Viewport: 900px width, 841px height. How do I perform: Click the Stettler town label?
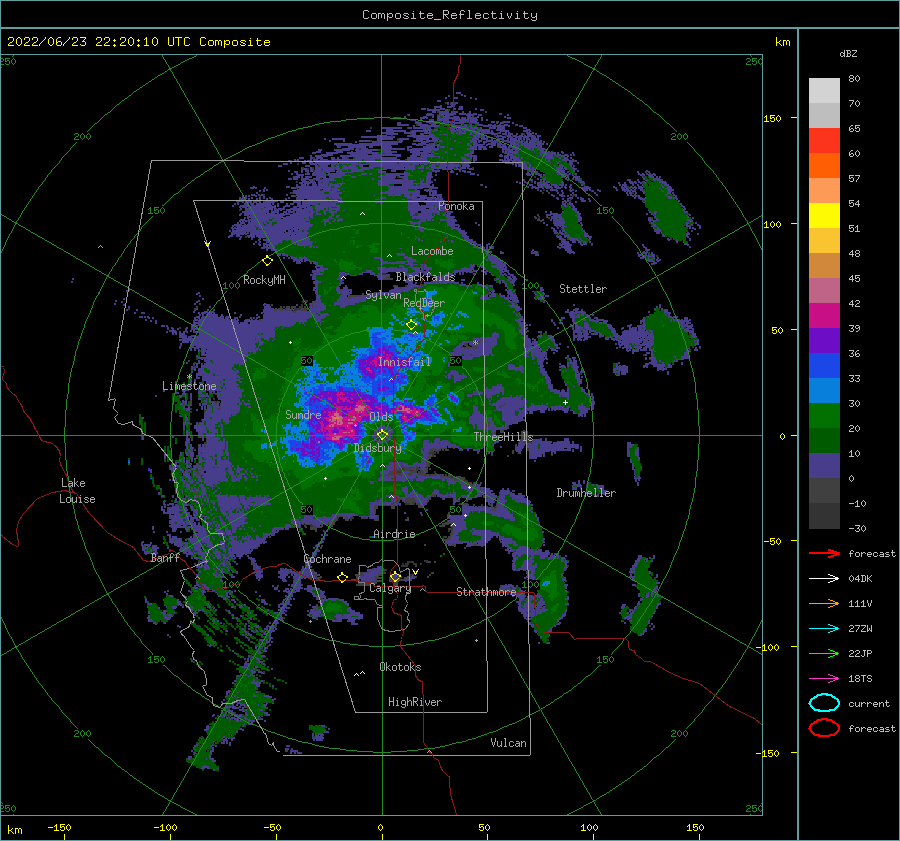583,289
